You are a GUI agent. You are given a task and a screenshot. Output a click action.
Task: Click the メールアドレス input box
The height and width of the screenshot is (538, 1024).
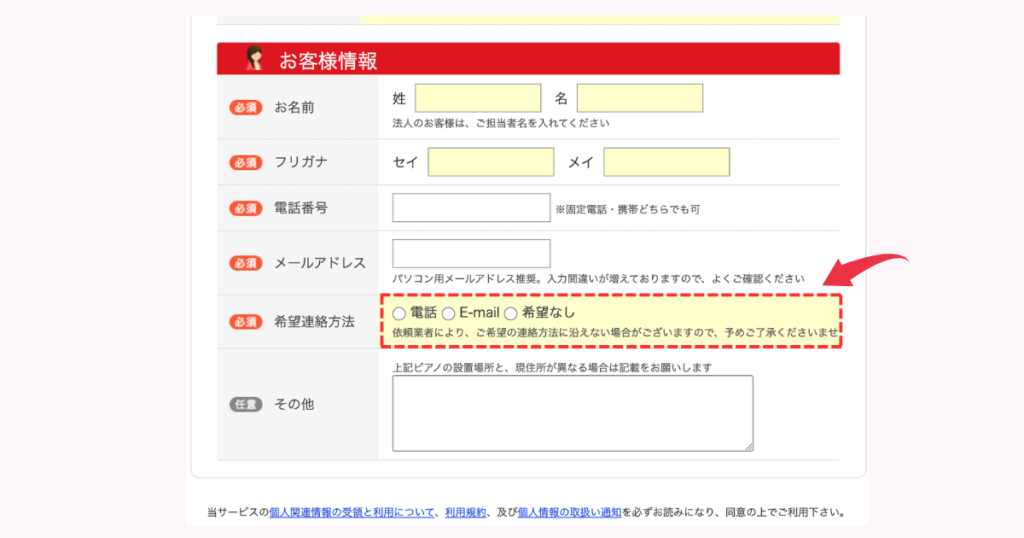tap(471, 254)
